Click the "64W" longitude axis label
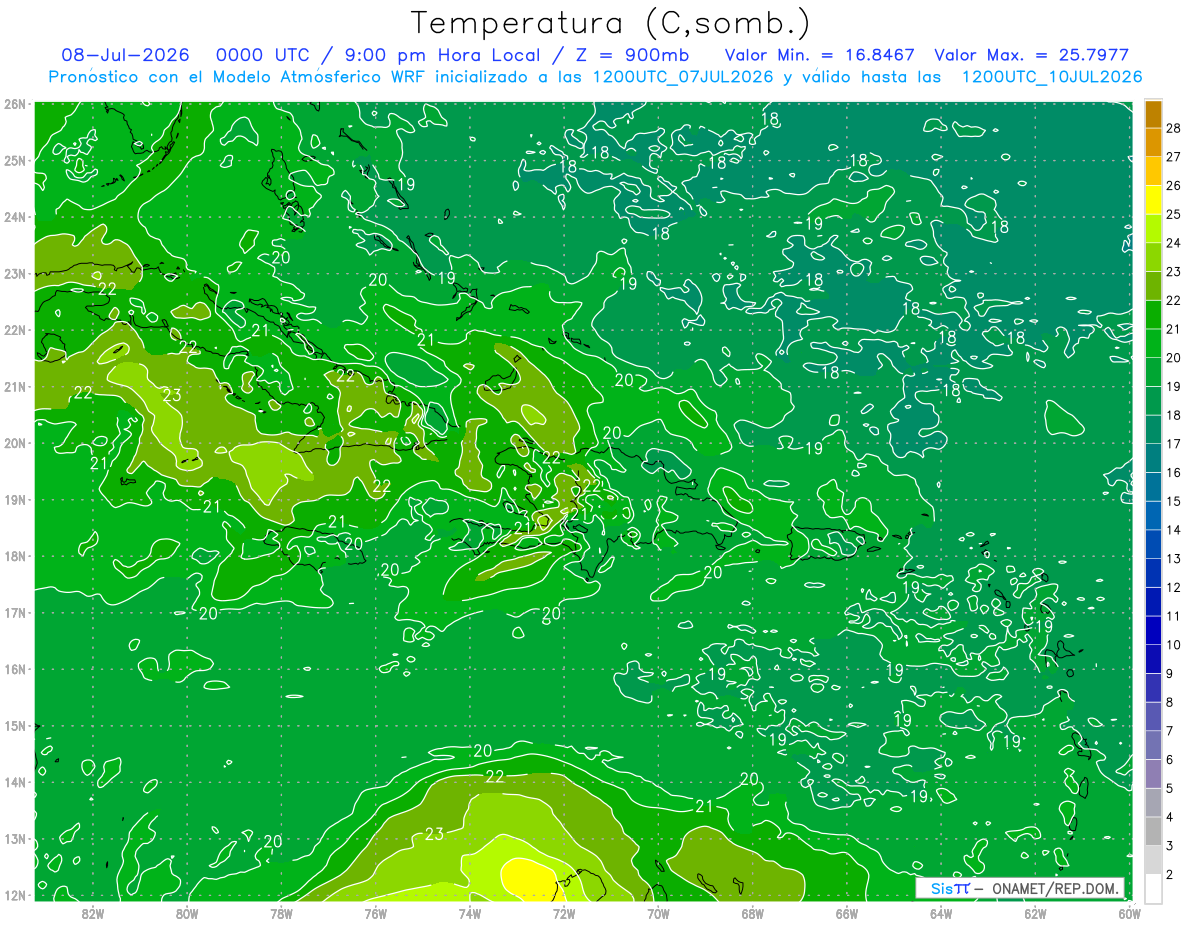 [941, 912]
